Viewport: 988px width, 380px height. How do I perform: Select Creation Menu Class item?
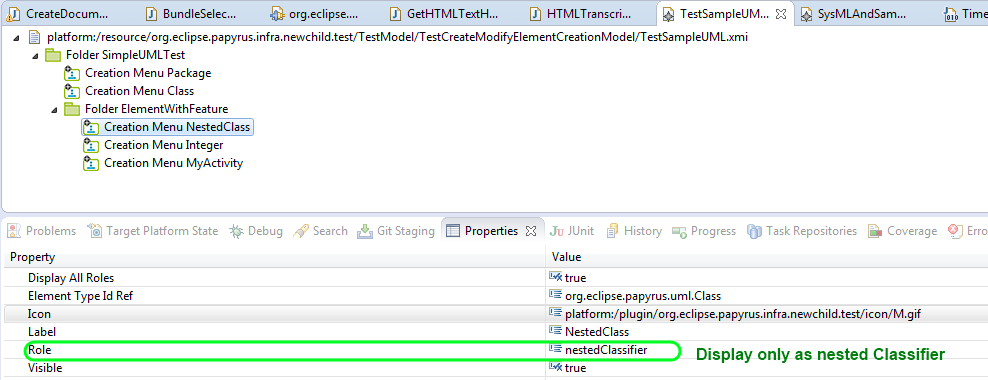(x=139, y=91)
